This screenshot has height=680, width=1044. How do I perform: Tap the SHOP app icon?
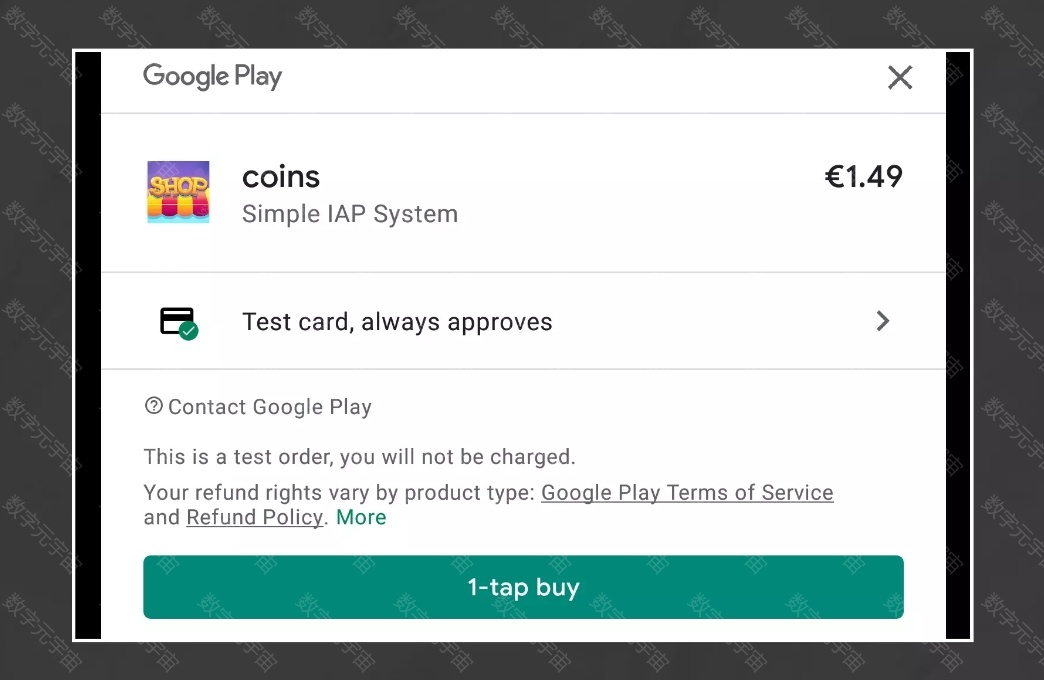tap(178, 192)
